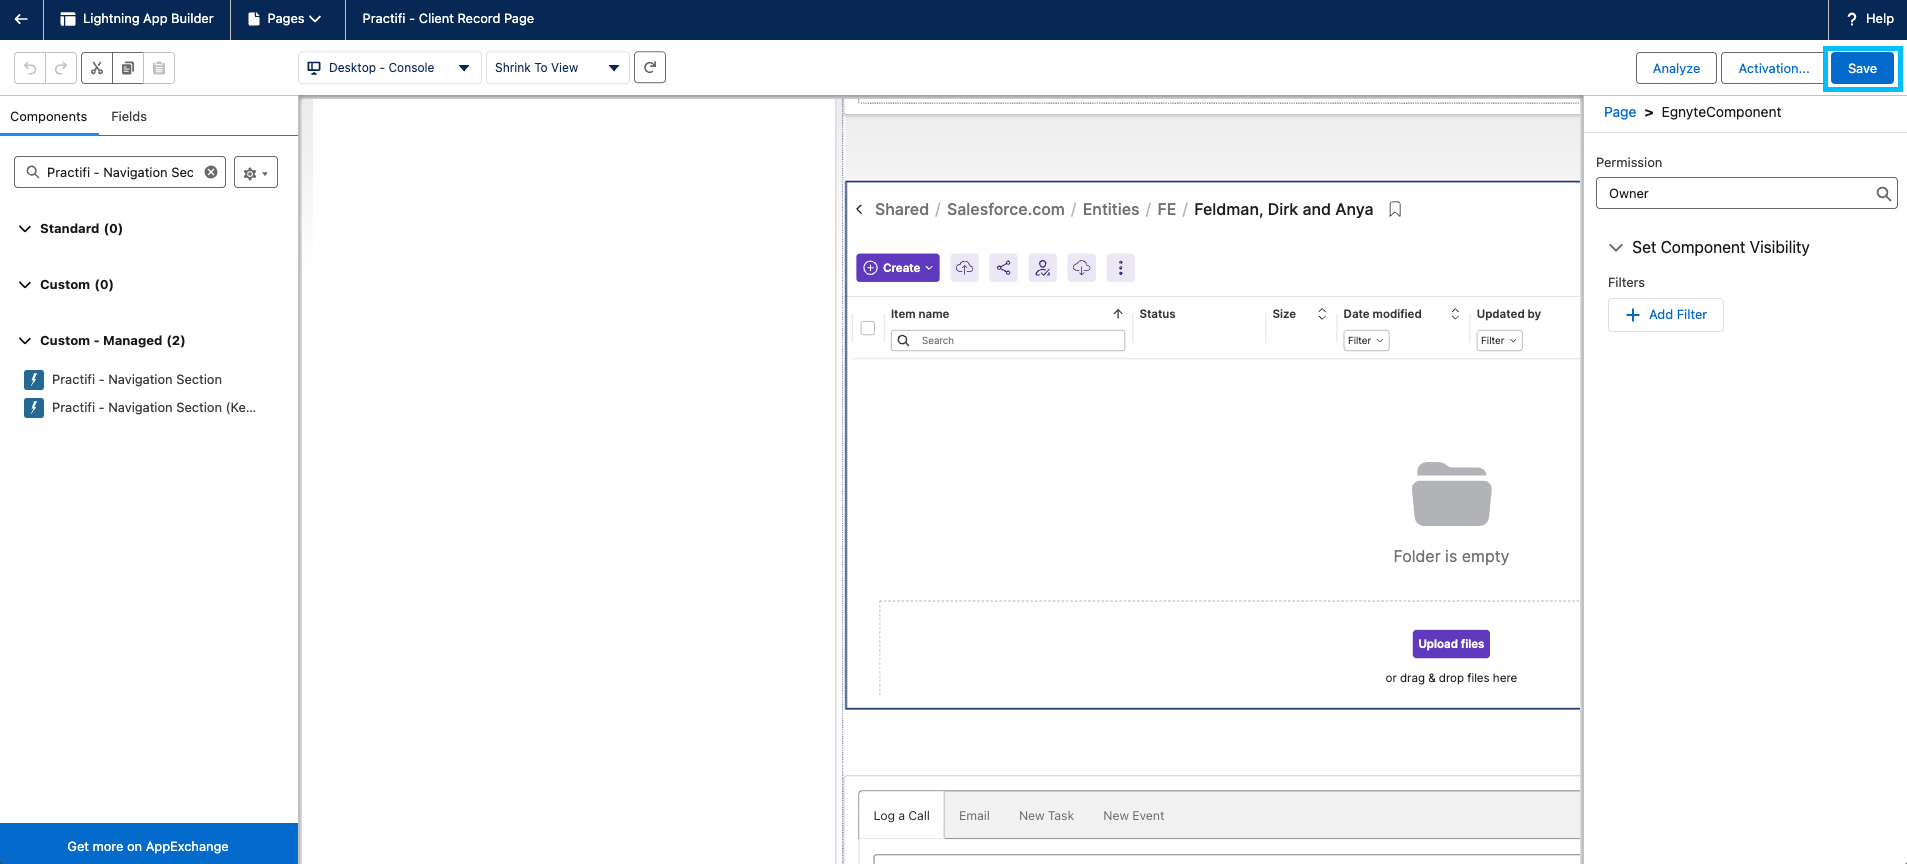The height and width of the screenshot is (864, 1907).
Task: Click the Page breadcrumb link
Action: click(1620, 112)
